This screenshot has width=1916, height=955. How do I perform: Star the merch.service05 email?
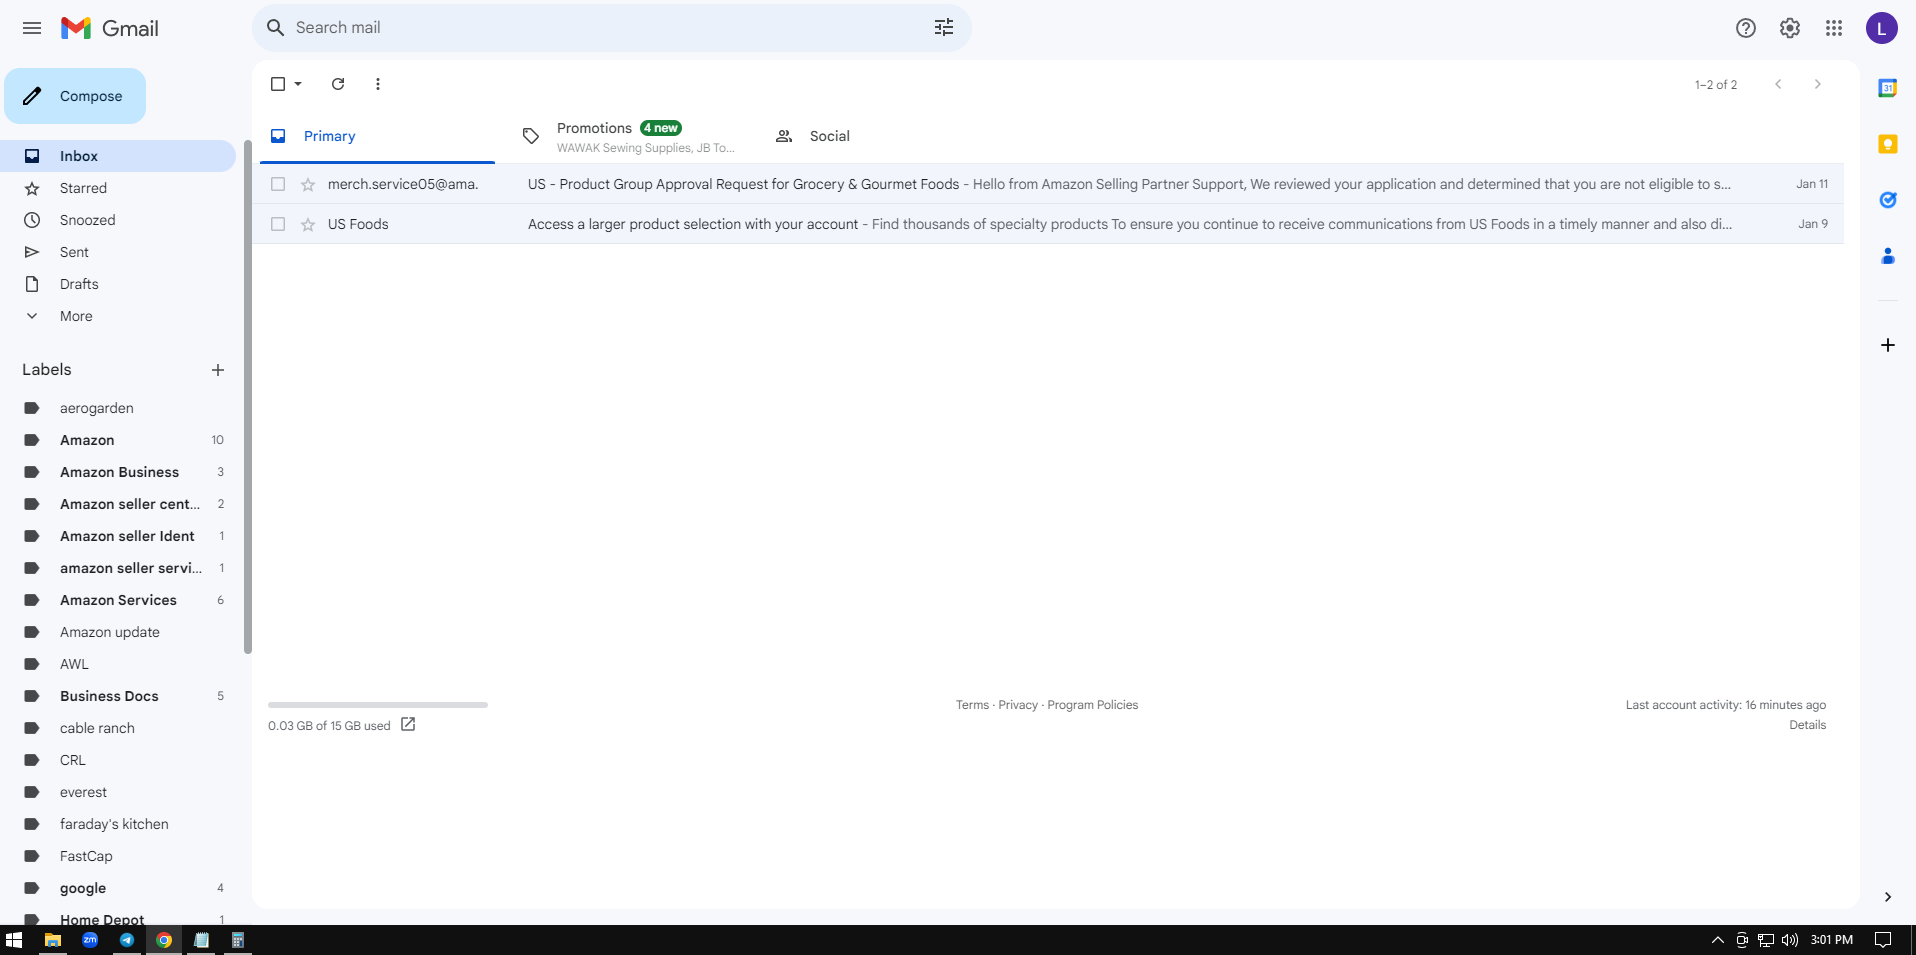308,184
